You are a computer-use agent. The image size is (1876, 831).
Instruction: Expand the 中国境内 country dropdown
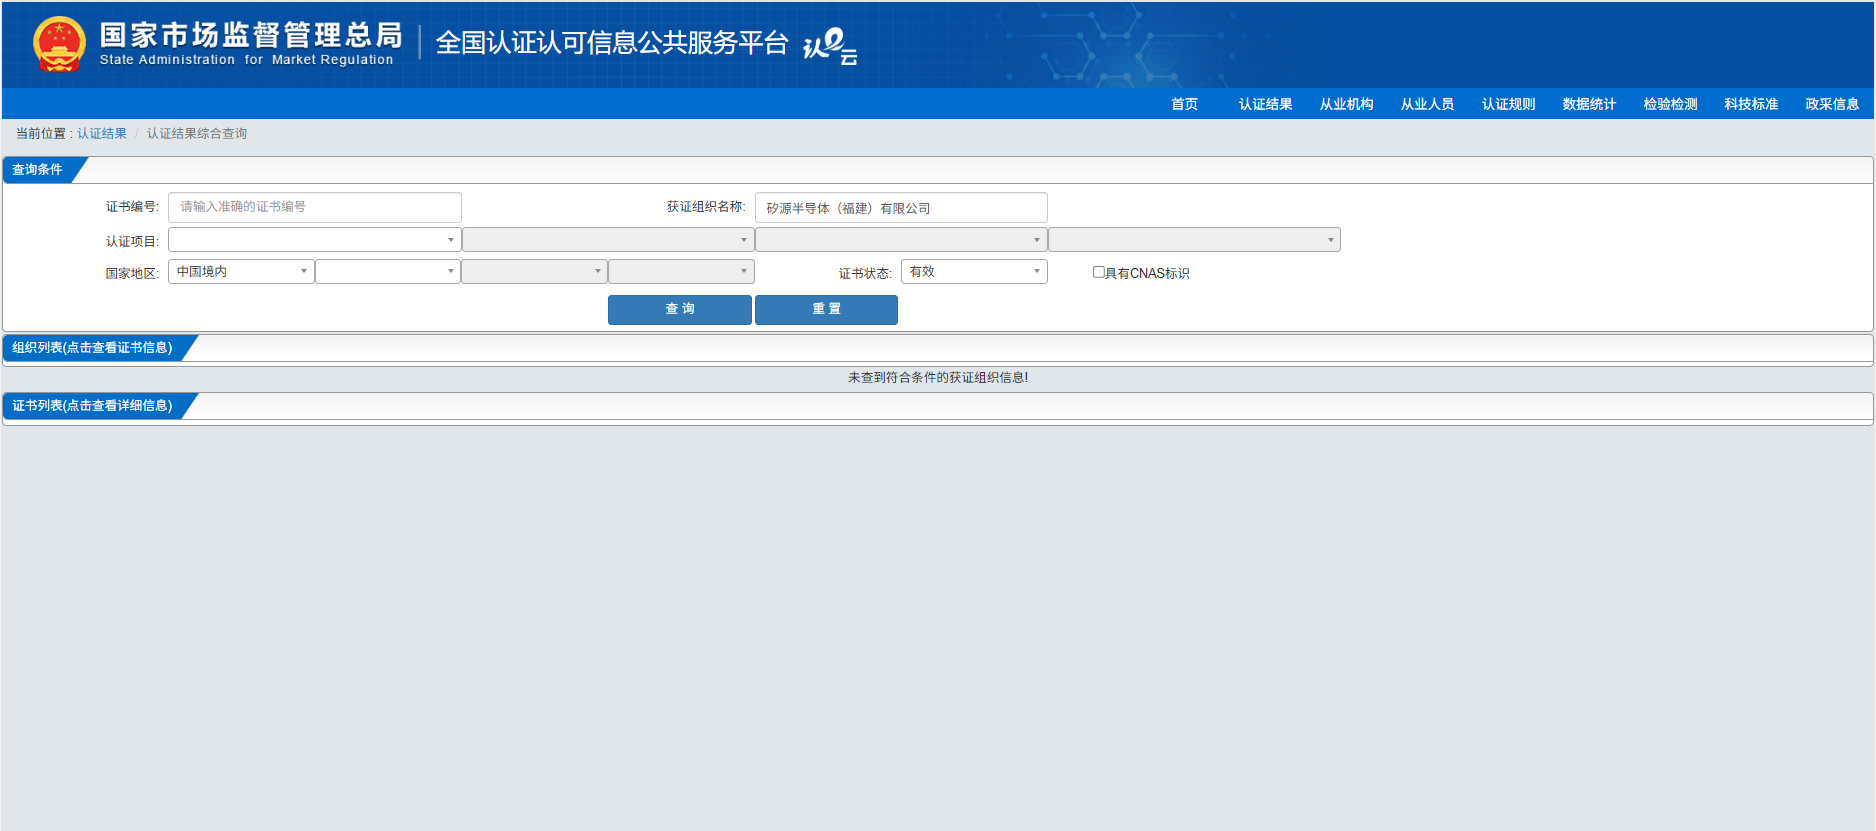coord(241,272)
